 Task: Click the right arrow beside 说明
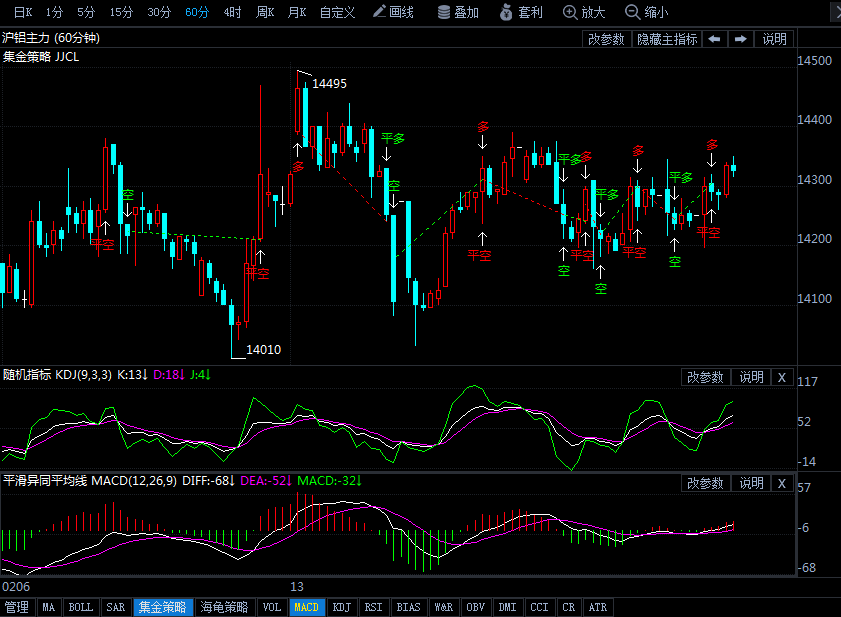(741, 39)
